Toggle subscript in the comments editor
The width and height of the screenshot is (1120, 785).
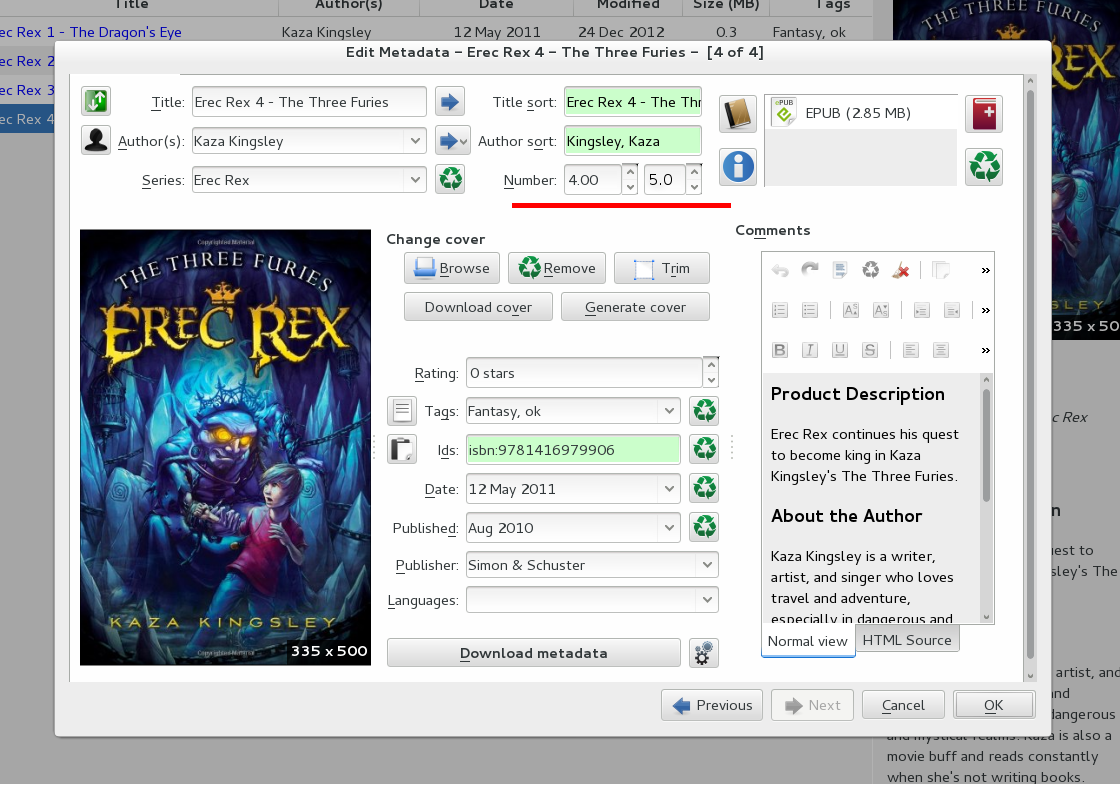point(881,310)
